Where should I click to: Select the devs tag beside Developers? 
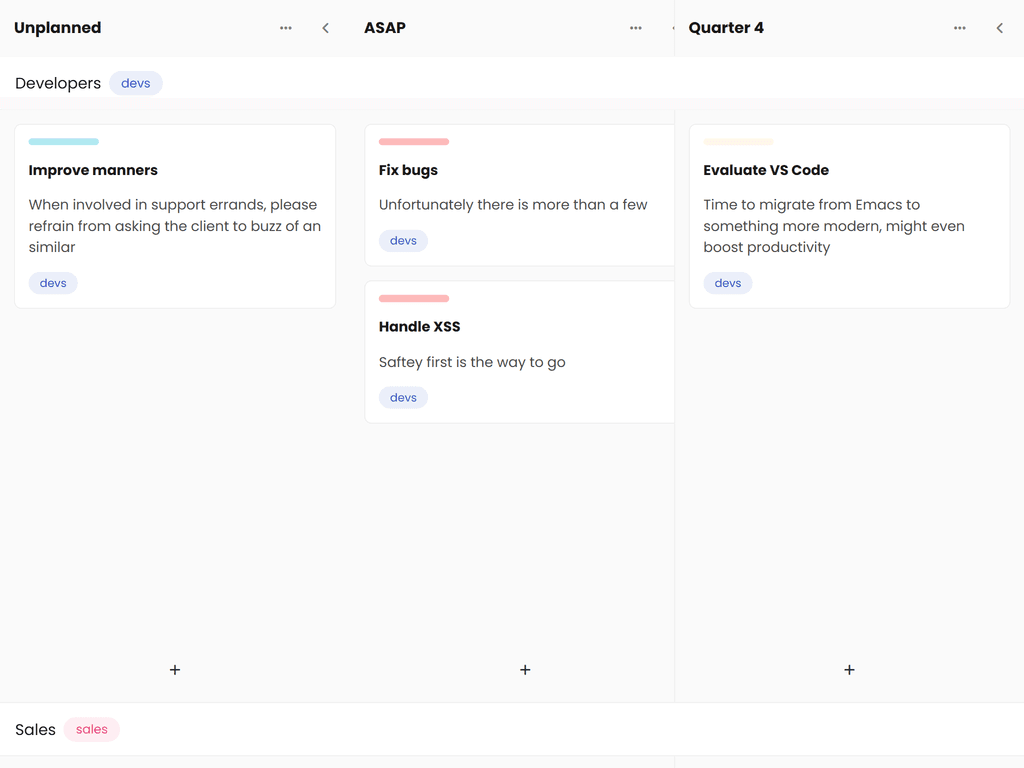pos(136,84)
